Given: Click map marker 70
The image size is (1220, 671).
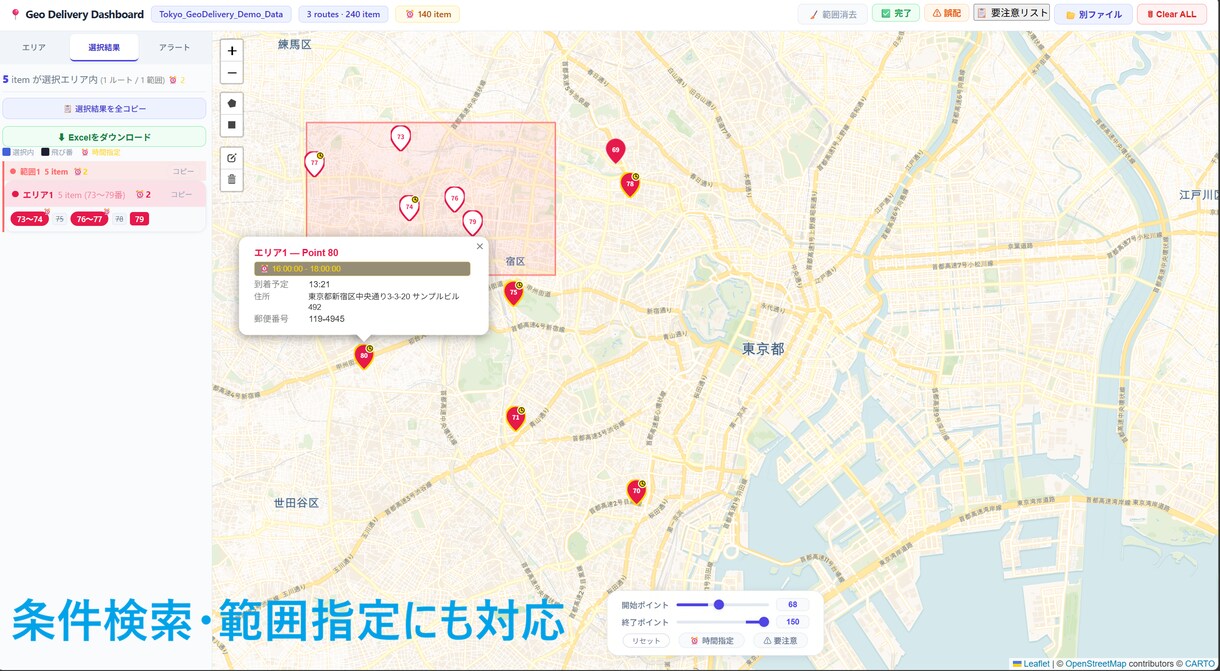Looking at the screenshot, I should (636, 492).
